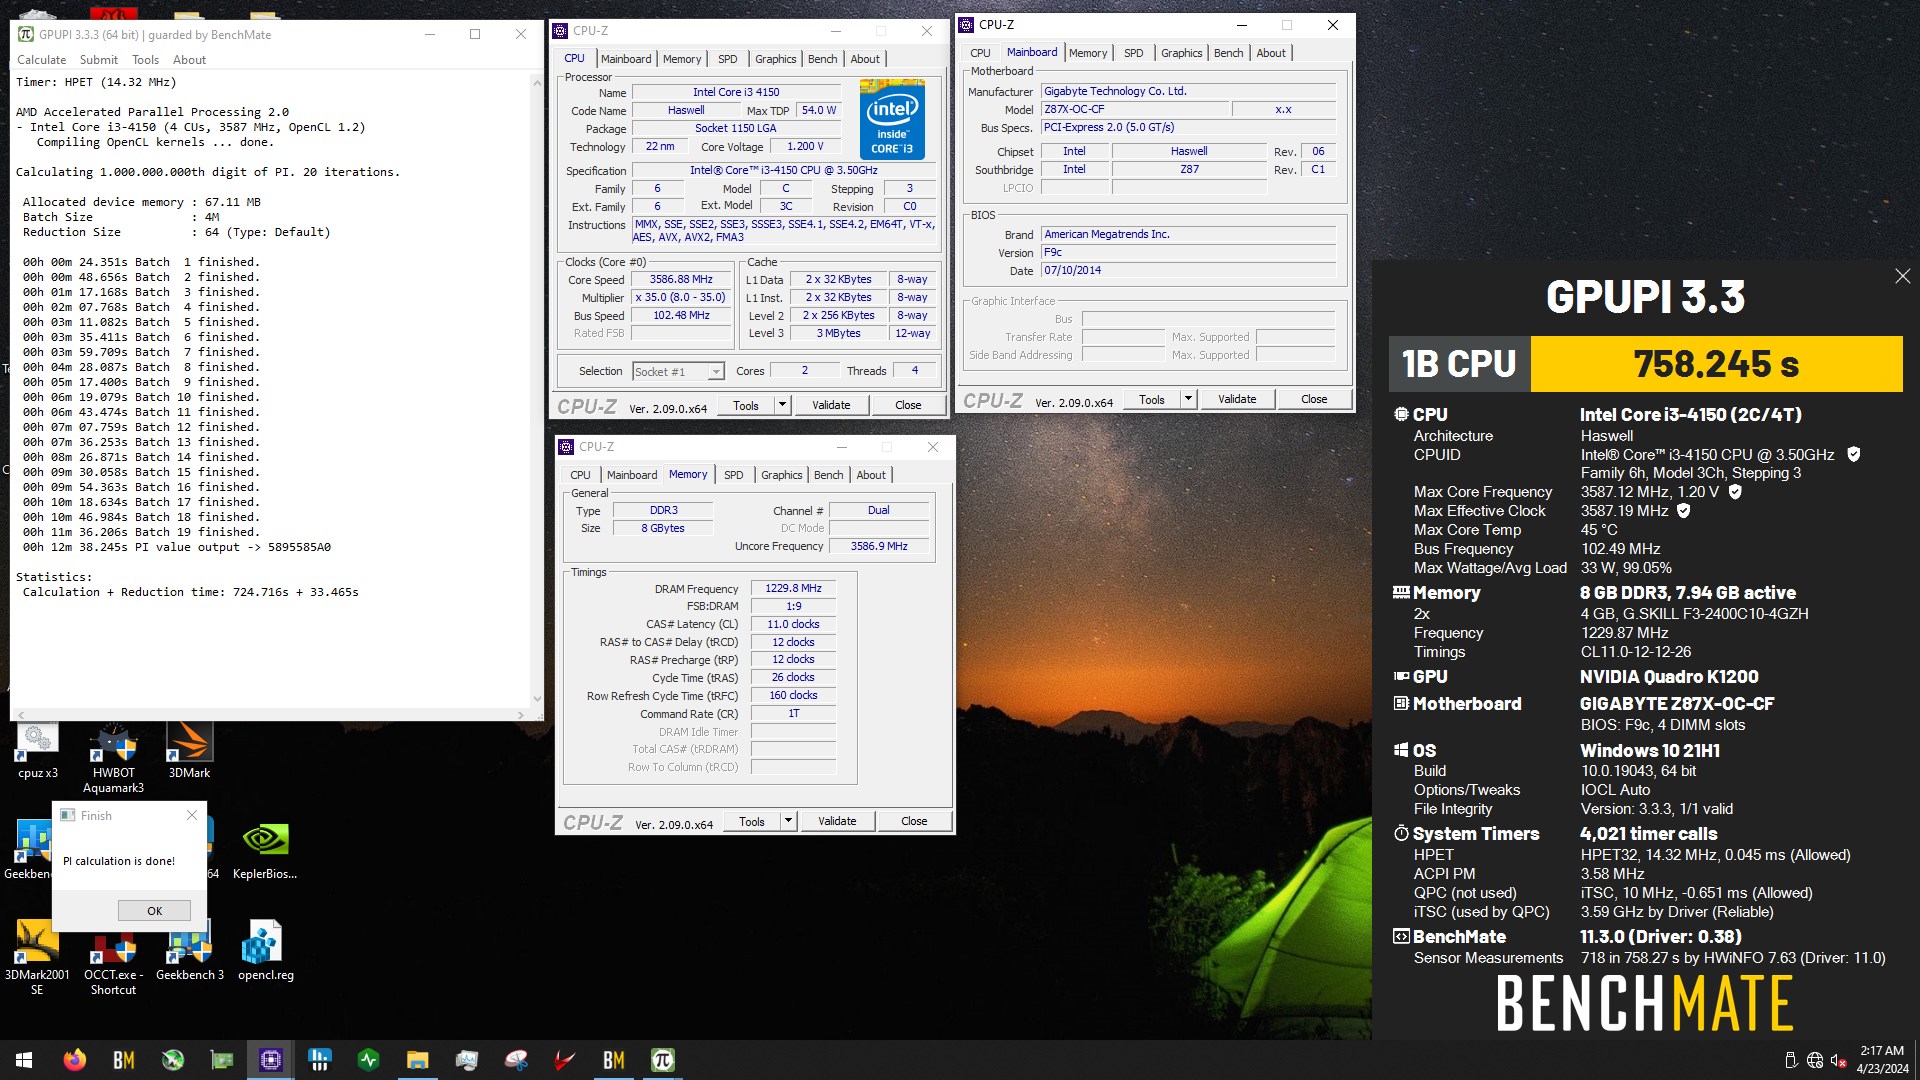Image resolution: width=1920 pixels, height=1080 pixels.
Task: Close the Finish dialog with its X
Action: tap(192, 816)
